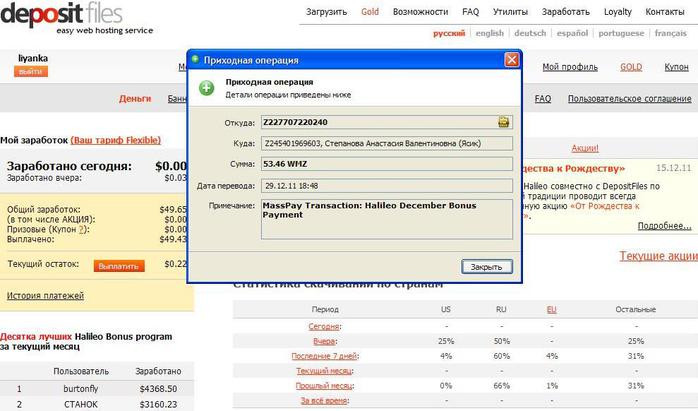Open Пользовательское соглашение link
Viewport: 698px width, 411px height.
click(x=629, y=99)
